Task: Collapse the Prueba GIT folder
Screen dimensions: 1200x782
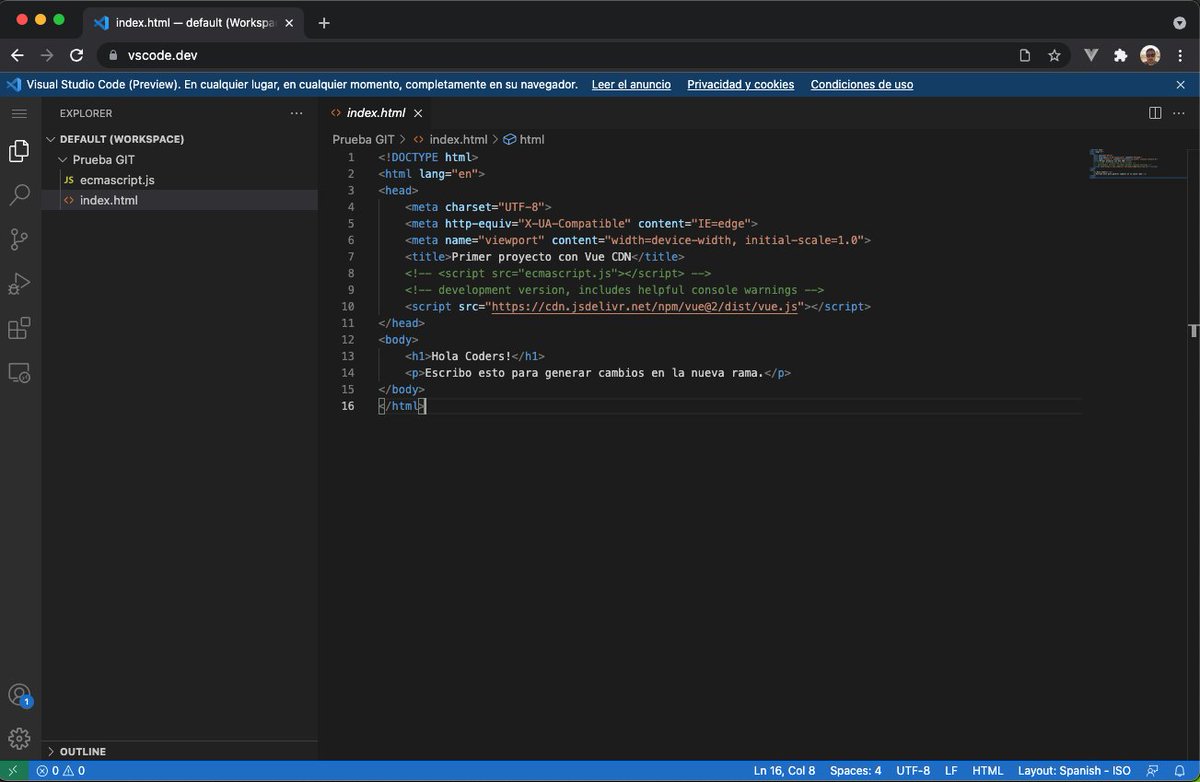Action: pos(103,160)
